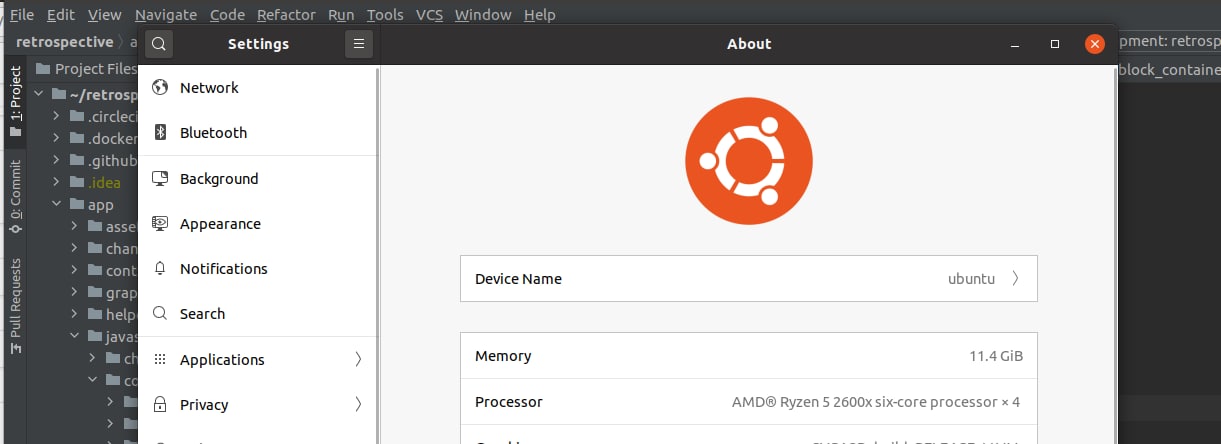Viewport: 1221px width, 444px height.
Task: Switch to the 1: Project tool window tab
Action: pyautogui.click(x=15, y=102)
